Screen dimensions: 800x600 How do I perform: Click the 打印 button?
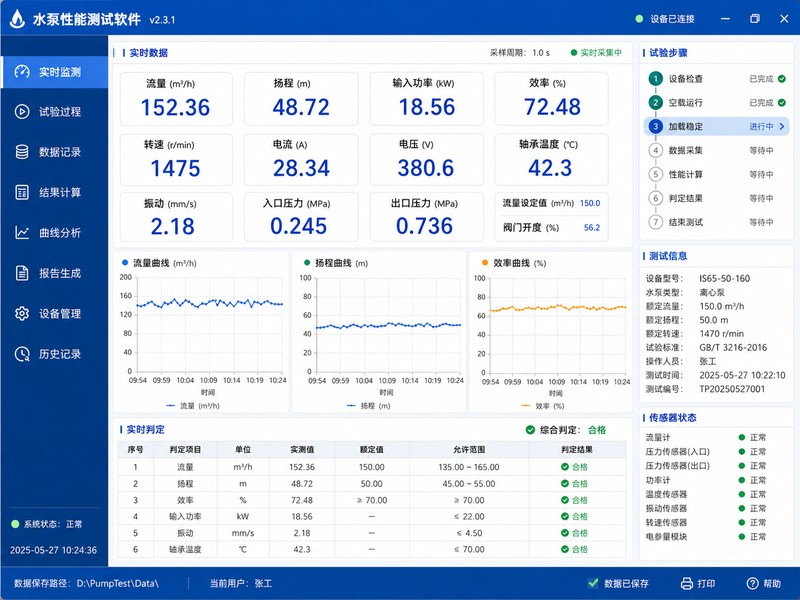(698, 583)
